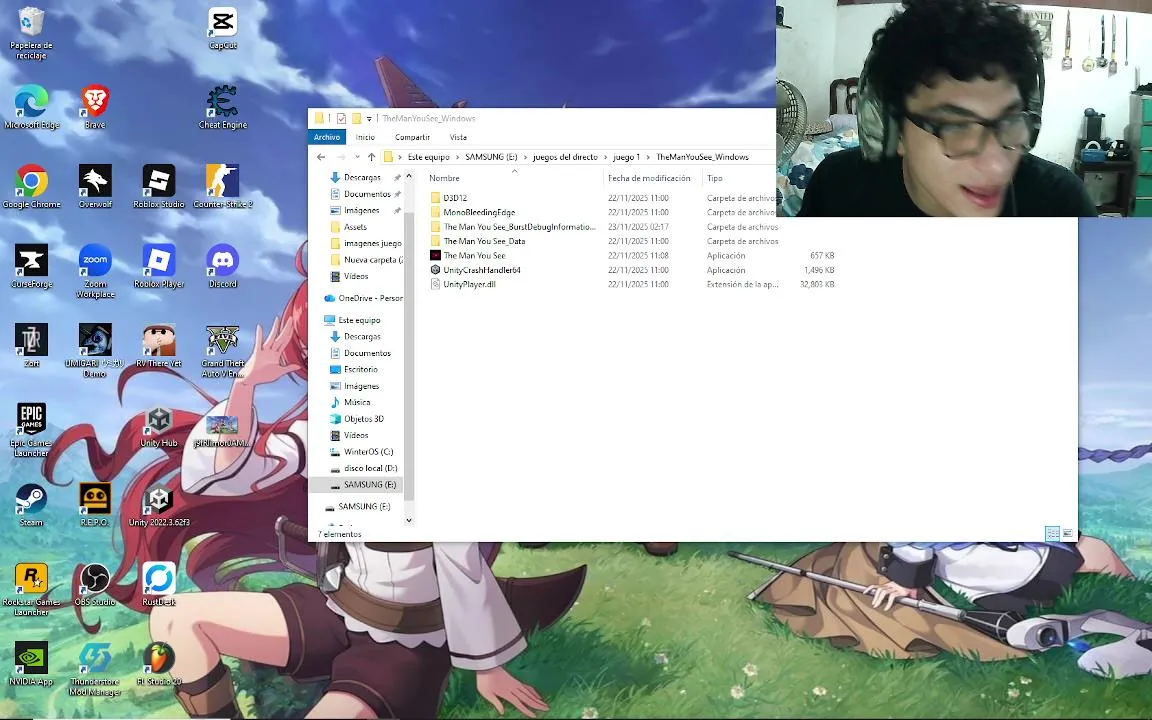Select the Unity 2022.3.62f3 desktop shortcut
Viewport: 1152px width, 720px height.
(159, 504)
